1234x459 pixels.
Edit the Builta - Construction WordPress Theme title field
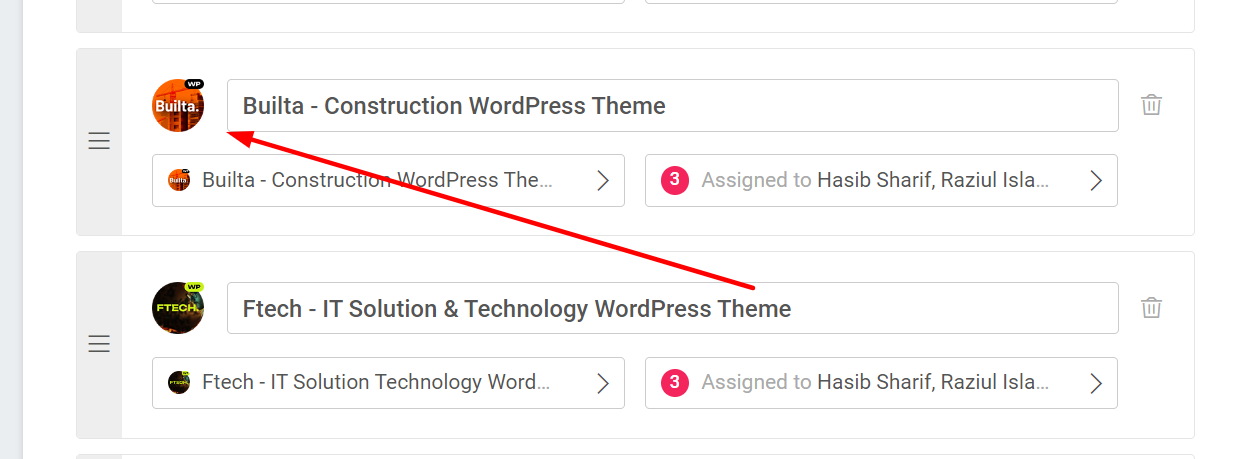pos(673,105)
